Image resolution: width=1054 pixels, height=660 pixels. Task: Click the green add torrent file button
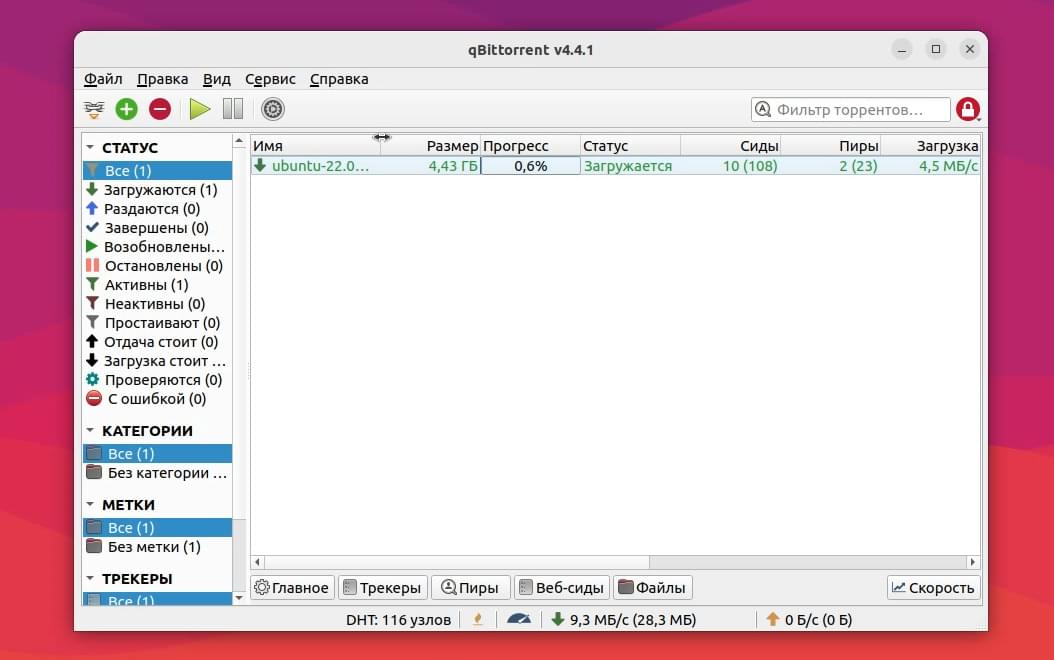point(126,109)
